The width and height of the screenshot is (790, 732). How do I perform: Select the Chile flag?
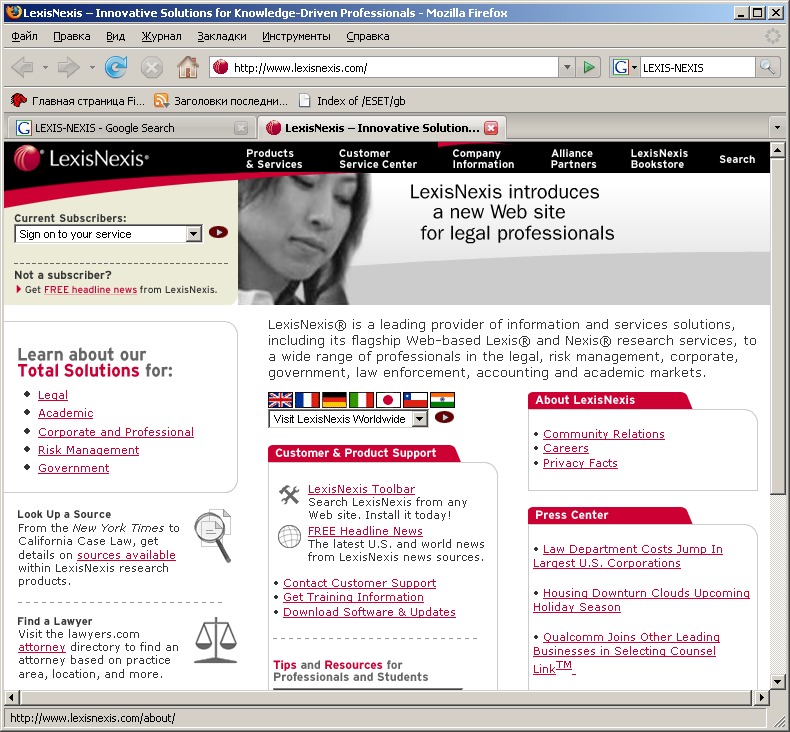(415, 400)
